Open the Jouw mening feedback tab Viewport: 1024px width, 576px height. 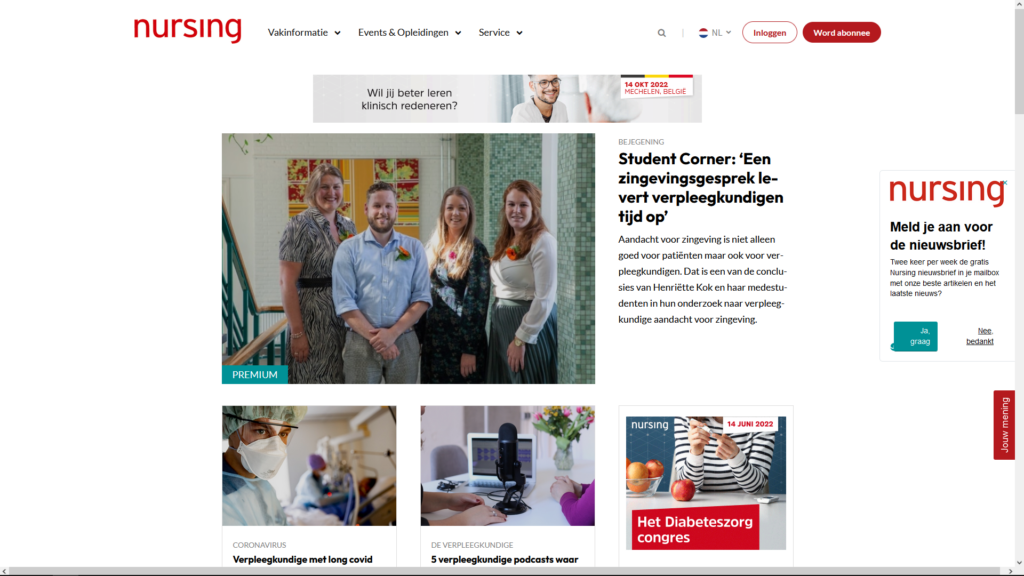pos(1004,425)
